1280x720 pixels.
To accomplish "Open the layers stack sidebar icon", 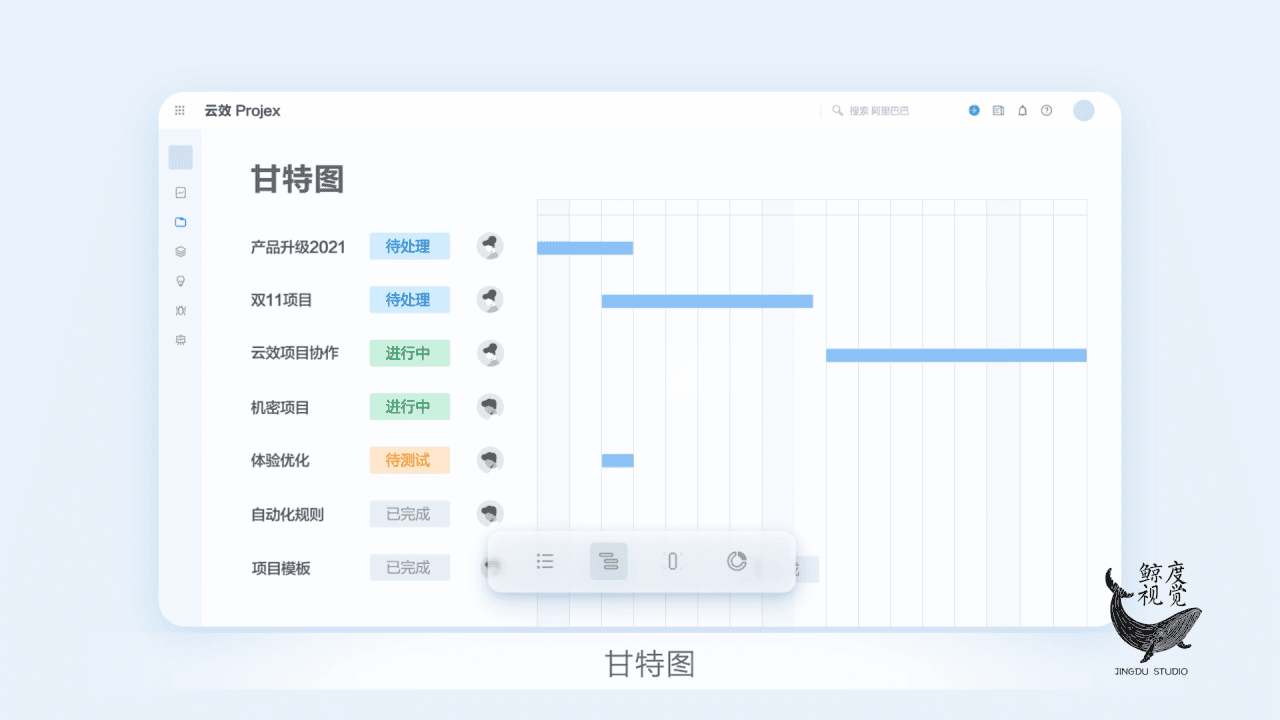I will pyautogui.click(x=180, y=252).
